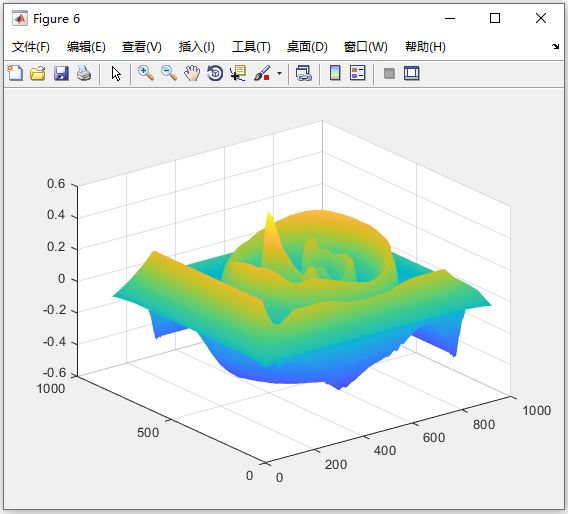Viewport: 568px width, 514px height.
Task: Insert a colorbar from toolbar
Action: (335, 73)
